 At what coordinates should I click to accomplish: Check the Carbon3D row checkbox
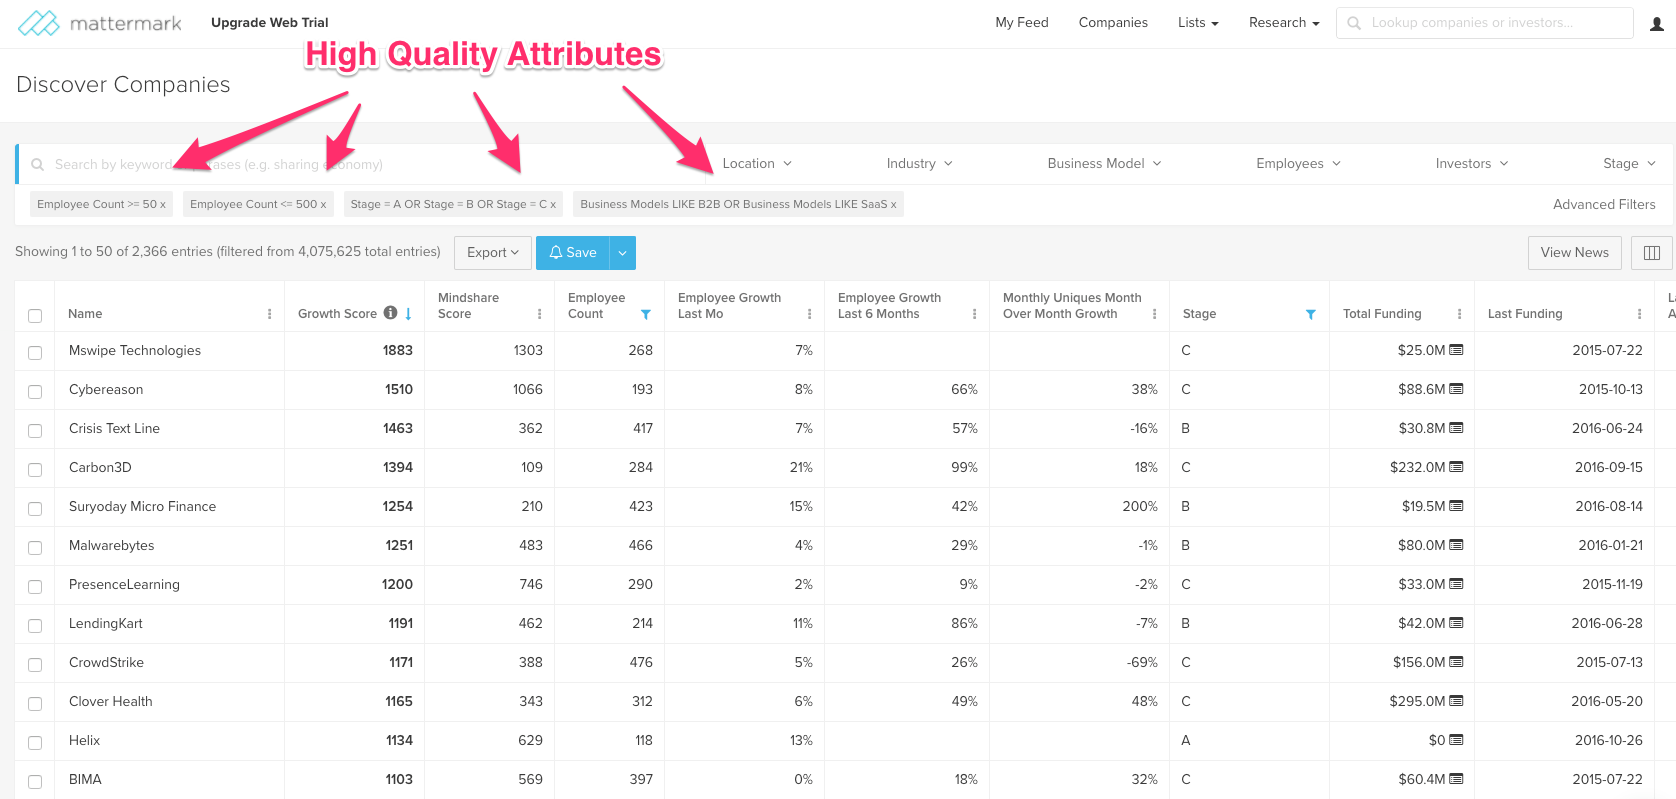pyautogui.click(x=35, y=470)
